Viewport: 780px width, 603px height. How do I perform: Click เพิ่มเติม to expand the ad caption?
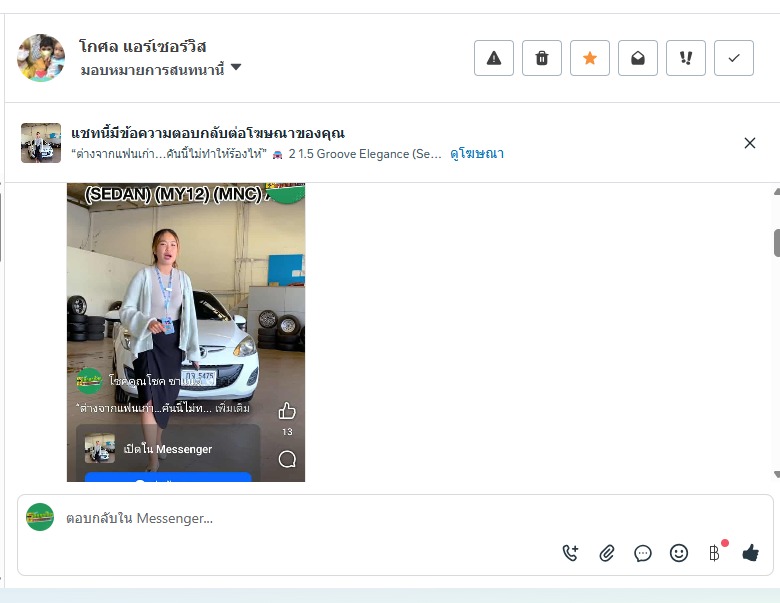click(232, 407)
